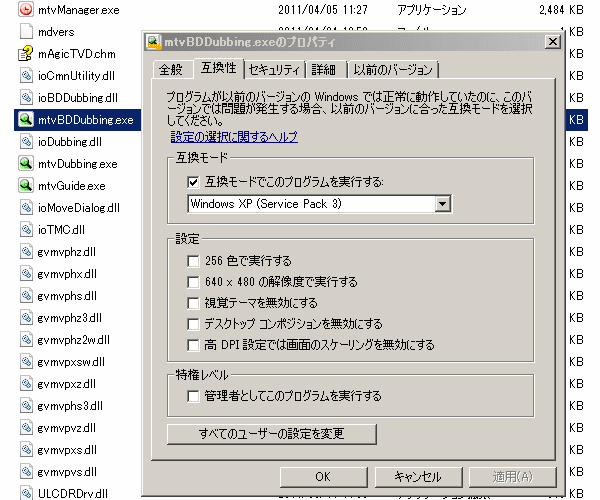
Task: Click the OK button
Action: point(322,477)
